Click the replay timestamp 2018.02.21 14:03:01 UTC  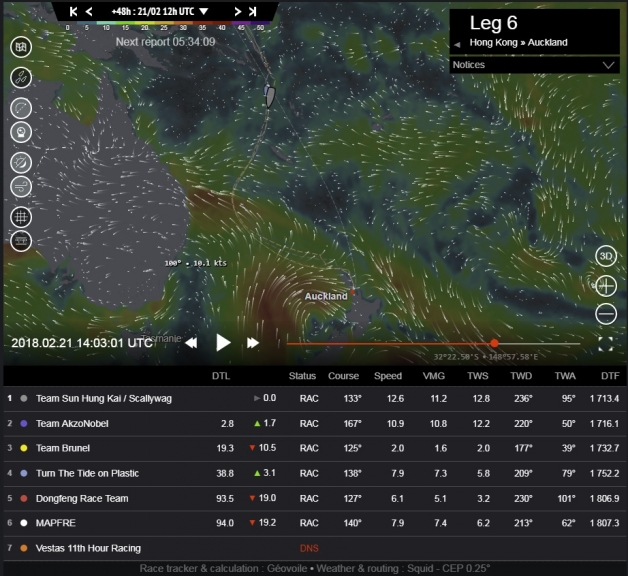click(82, 343)
